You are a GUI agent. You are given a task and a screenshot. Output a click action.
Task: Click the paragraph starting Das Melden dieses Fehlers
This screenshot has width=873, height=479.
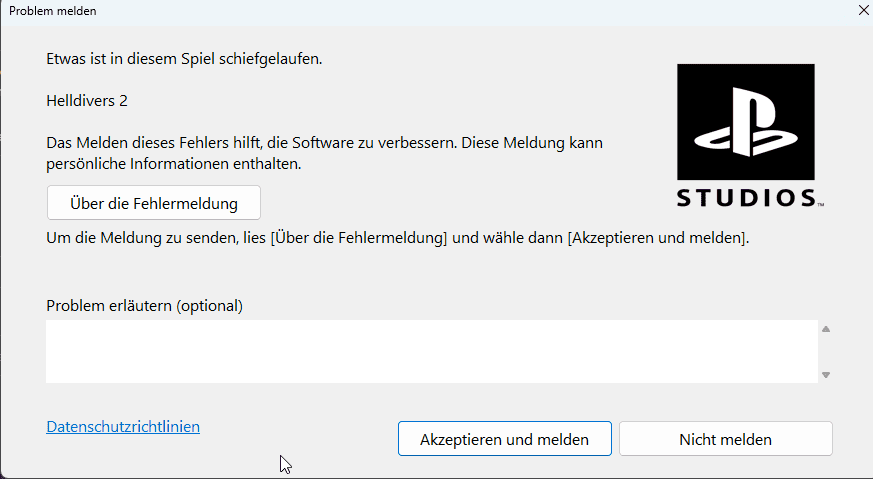click(325, 153)
